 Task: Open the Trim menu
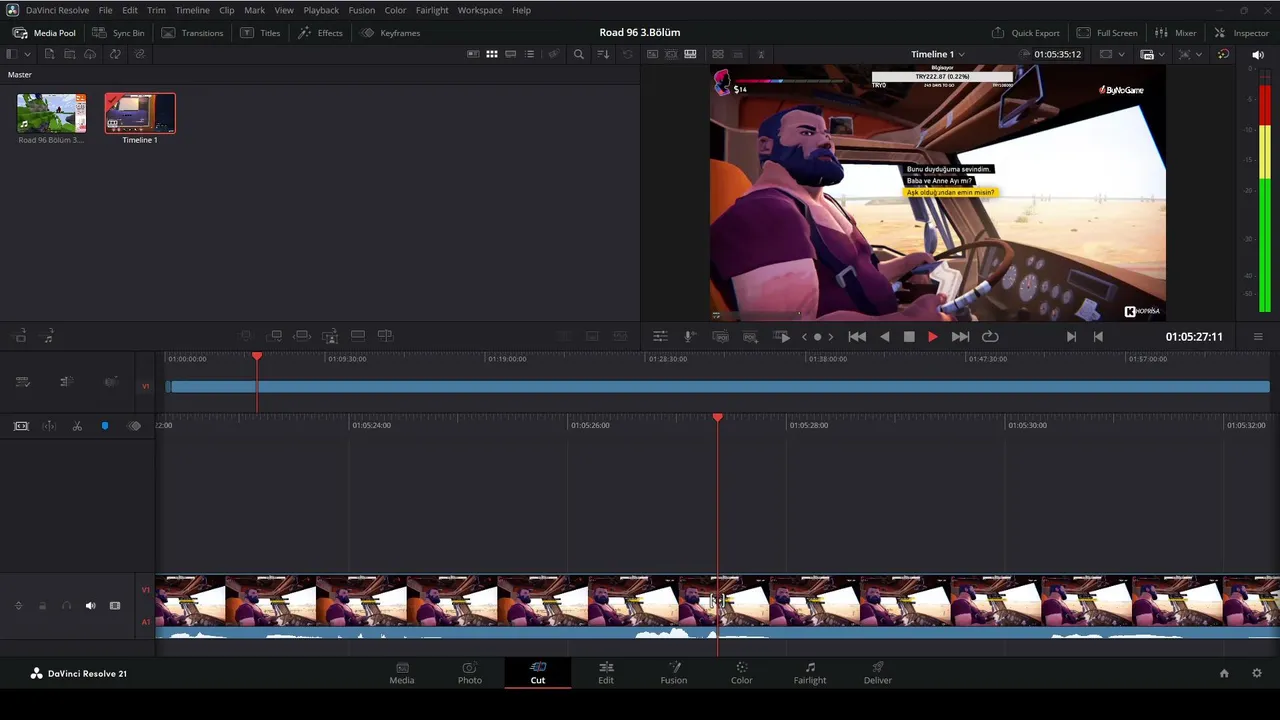pos(156,10)
